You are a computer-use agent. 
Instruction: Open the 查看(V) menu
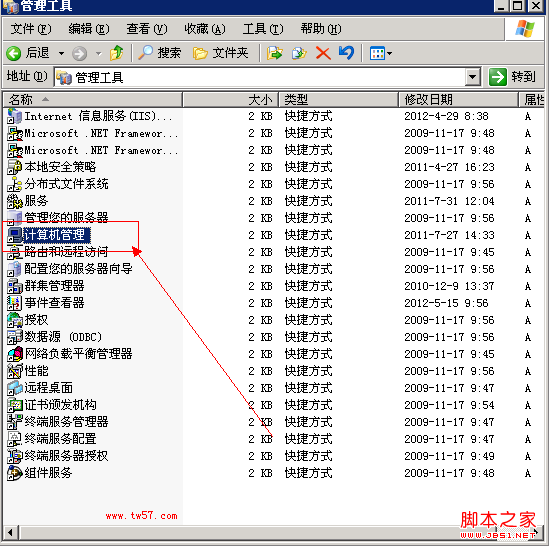point(147,29)
